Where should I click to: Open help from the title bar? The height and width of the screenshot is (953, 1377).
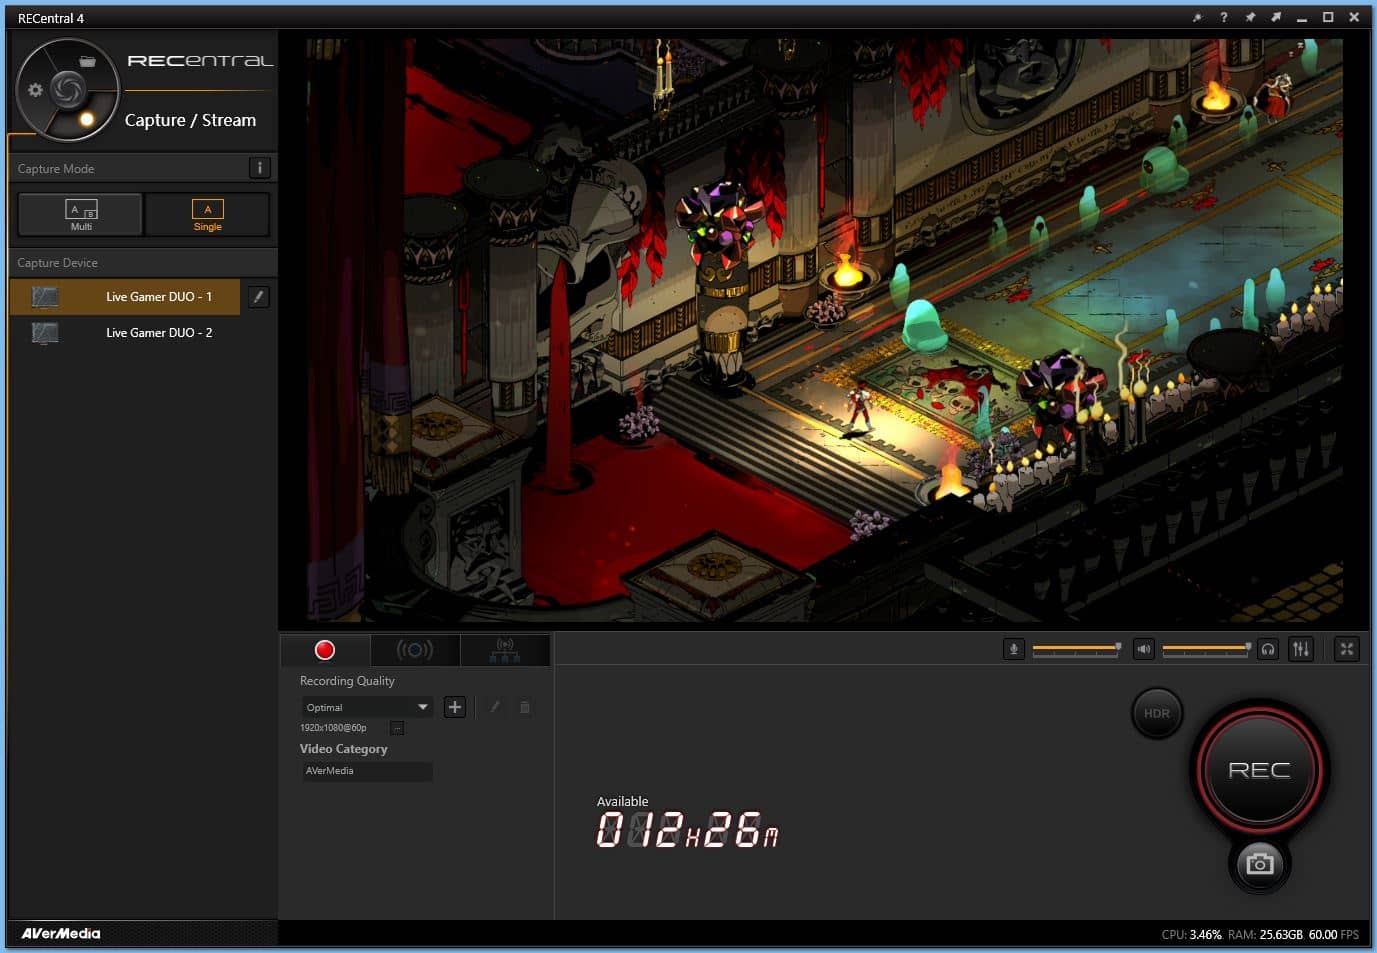click(1223, 17)
